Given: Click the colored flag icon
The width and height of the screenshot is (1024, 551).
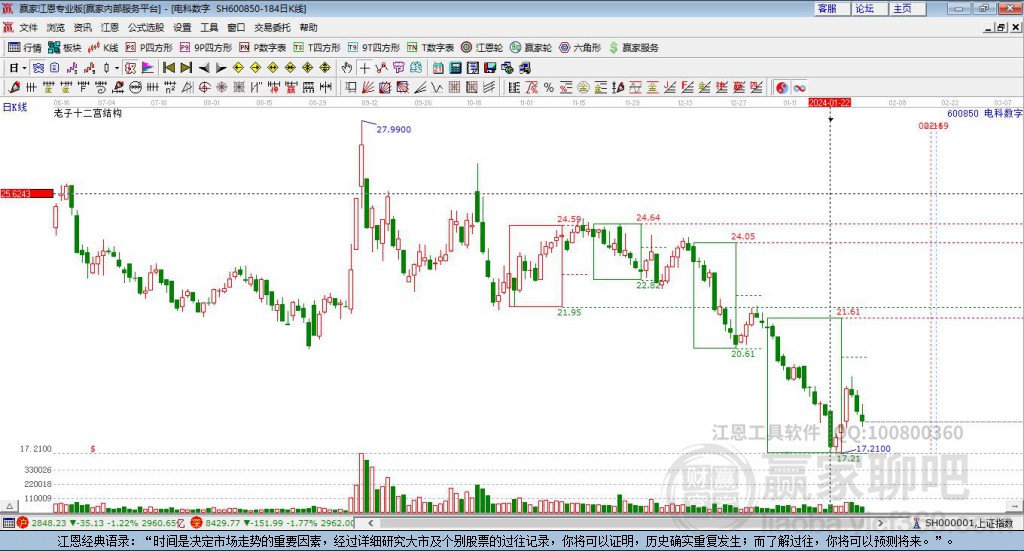Looking at the screenshot, I should [x=148, y=68].
